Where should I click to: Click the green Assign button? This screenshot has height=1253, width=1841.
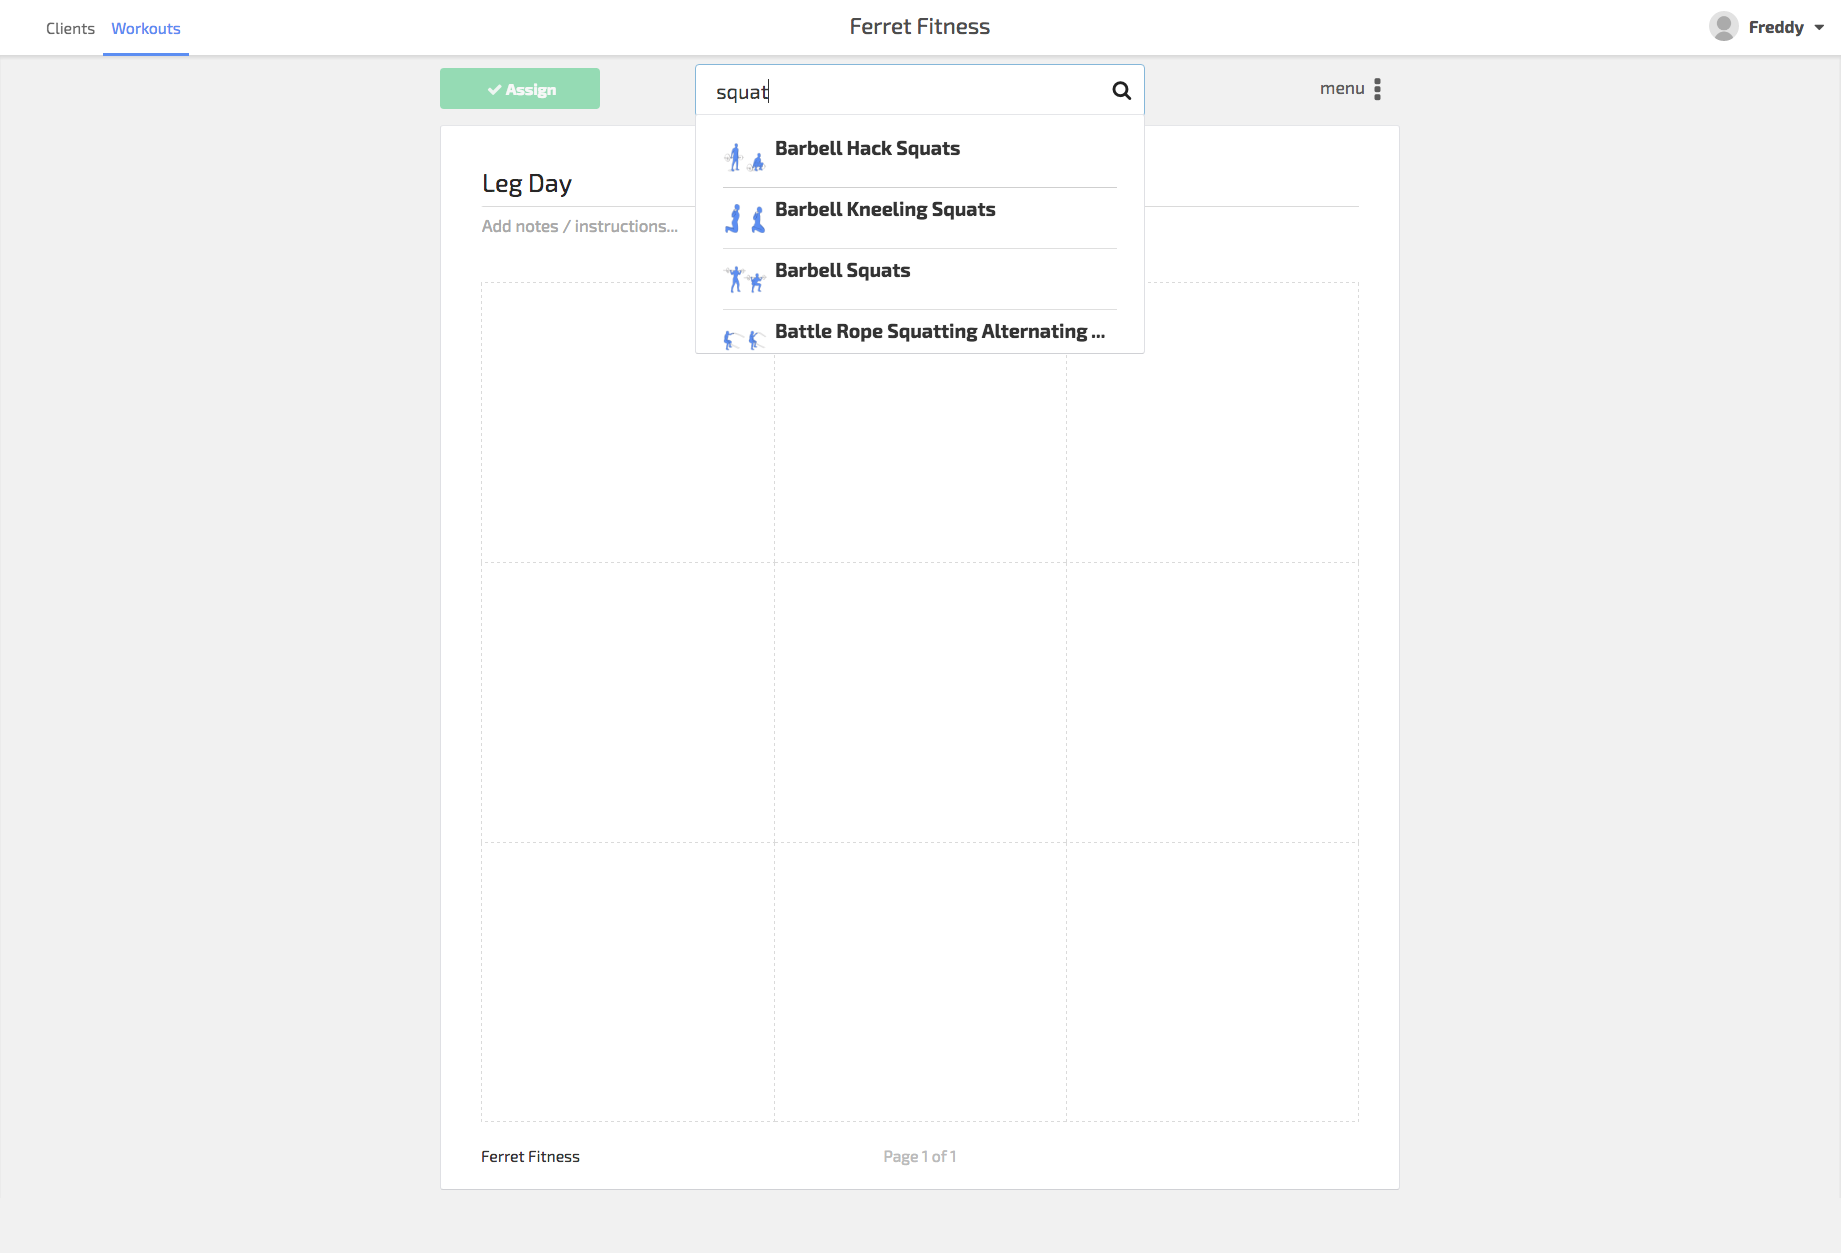point(520,89)
